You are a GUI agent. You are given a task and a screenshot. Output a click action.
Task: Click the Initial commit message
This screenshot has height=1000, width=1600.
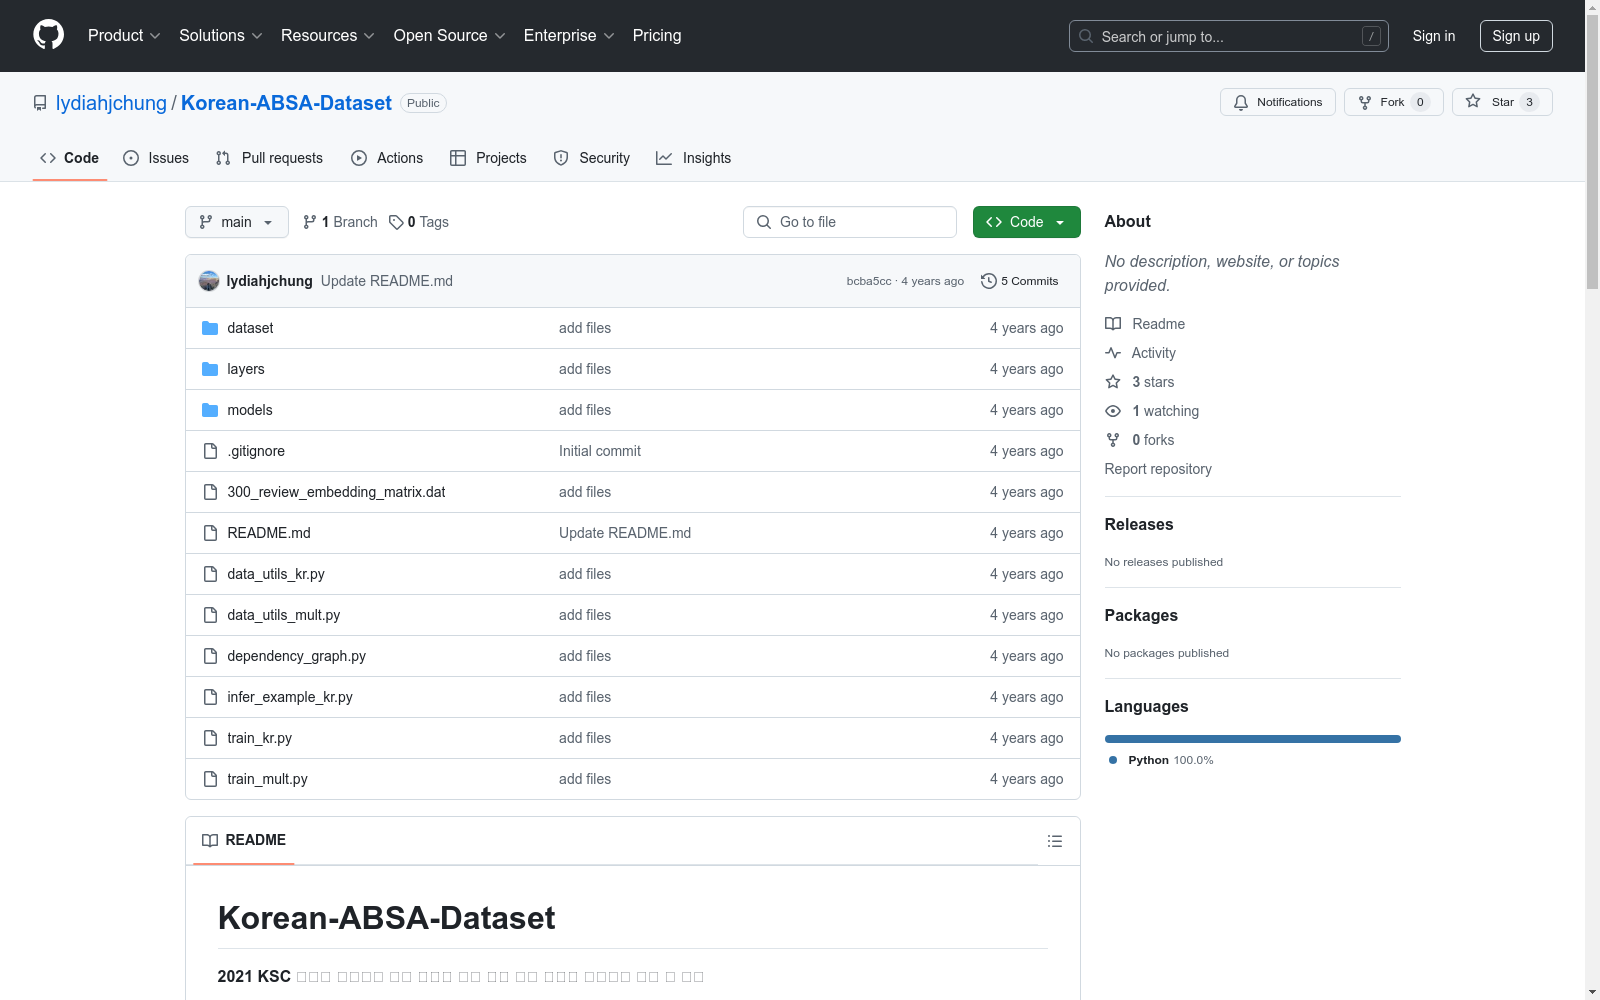pos(600,451)
